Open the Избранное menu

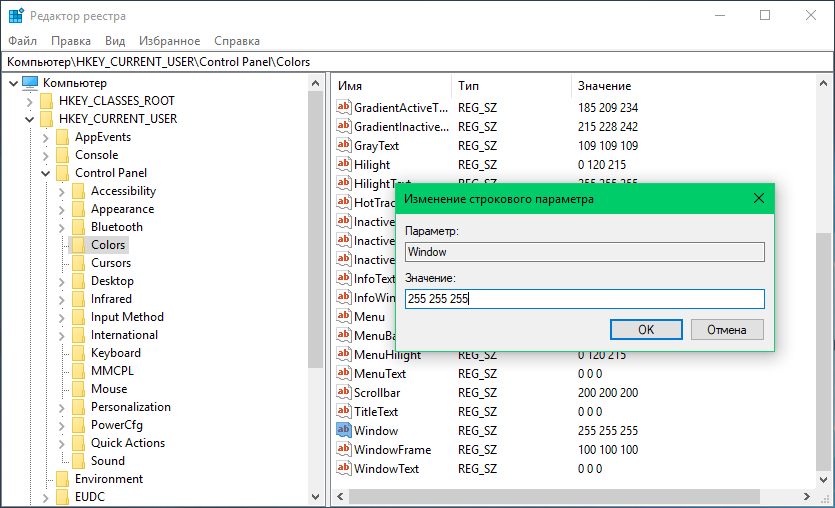click(170, 41)
